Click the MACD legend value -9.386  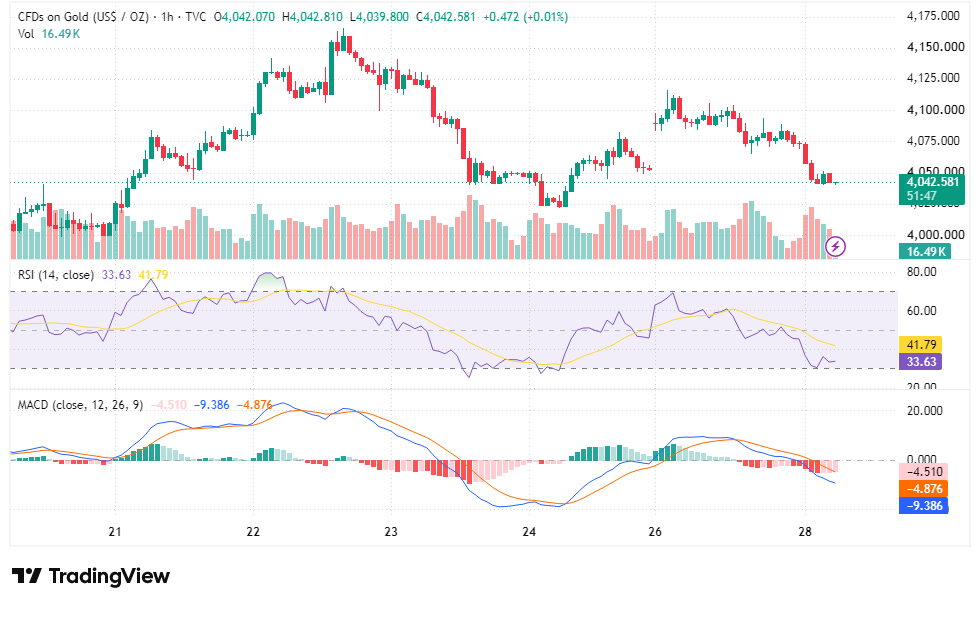[211, 405]
